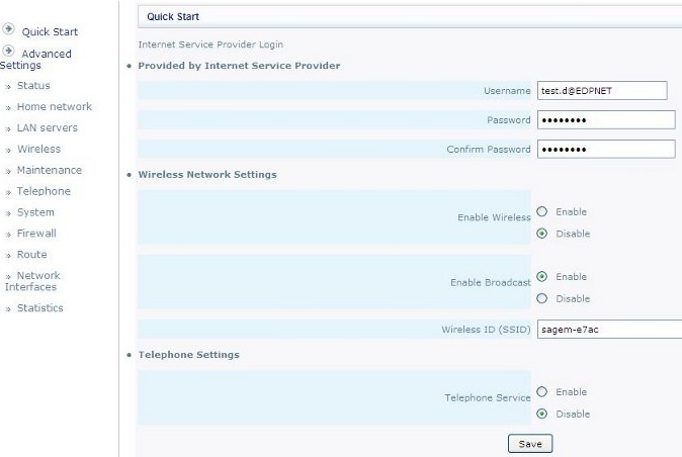The width and height of the screenshot is (682, 457).
Task: Click 'Internet Service Provider Login' text
Action: [211, 44]
